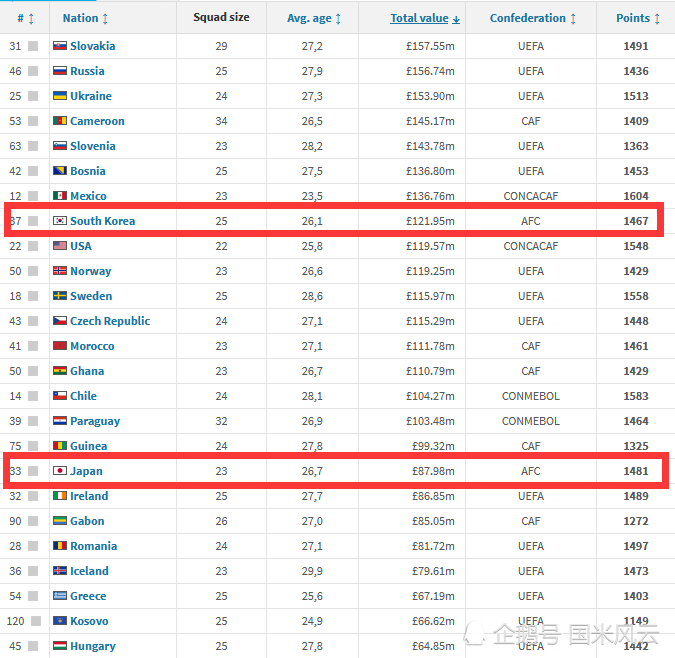This screenshot has width=675, height=658.
Task: Select Bosnia's points value 1453
Action: 636,171
